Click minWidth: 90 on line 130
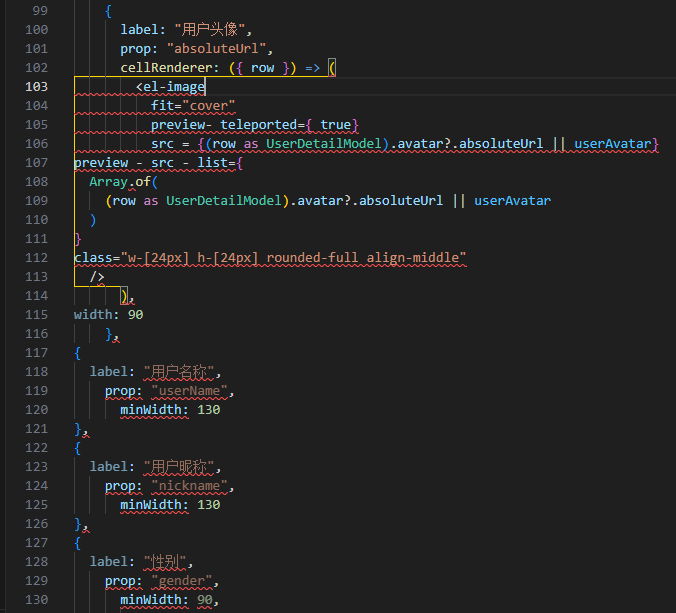Screen dimensions: 676x613 click(166, 600)
